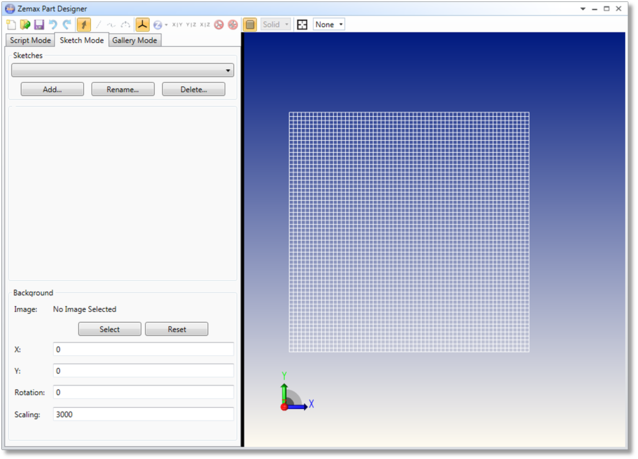Open dropdown arrow next to Z icon

coord(166,25)
